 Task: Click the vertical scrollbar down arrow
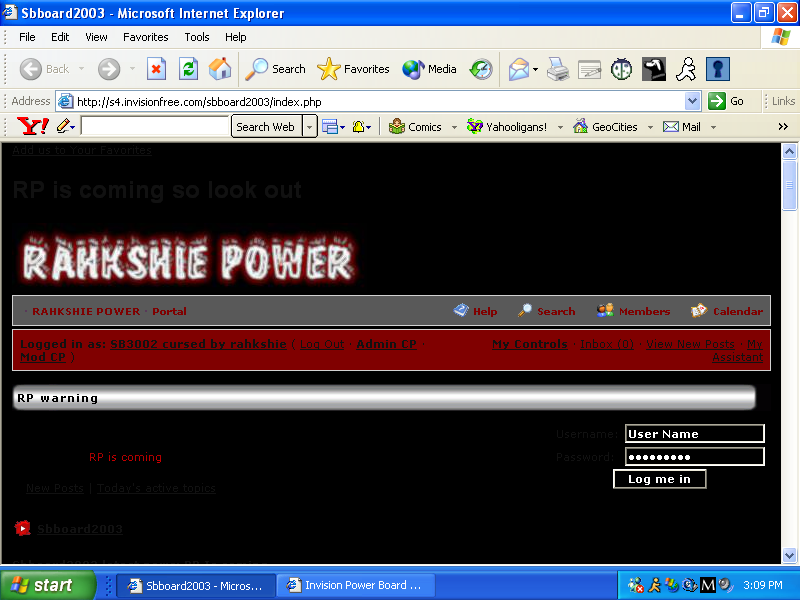[789, 555]
